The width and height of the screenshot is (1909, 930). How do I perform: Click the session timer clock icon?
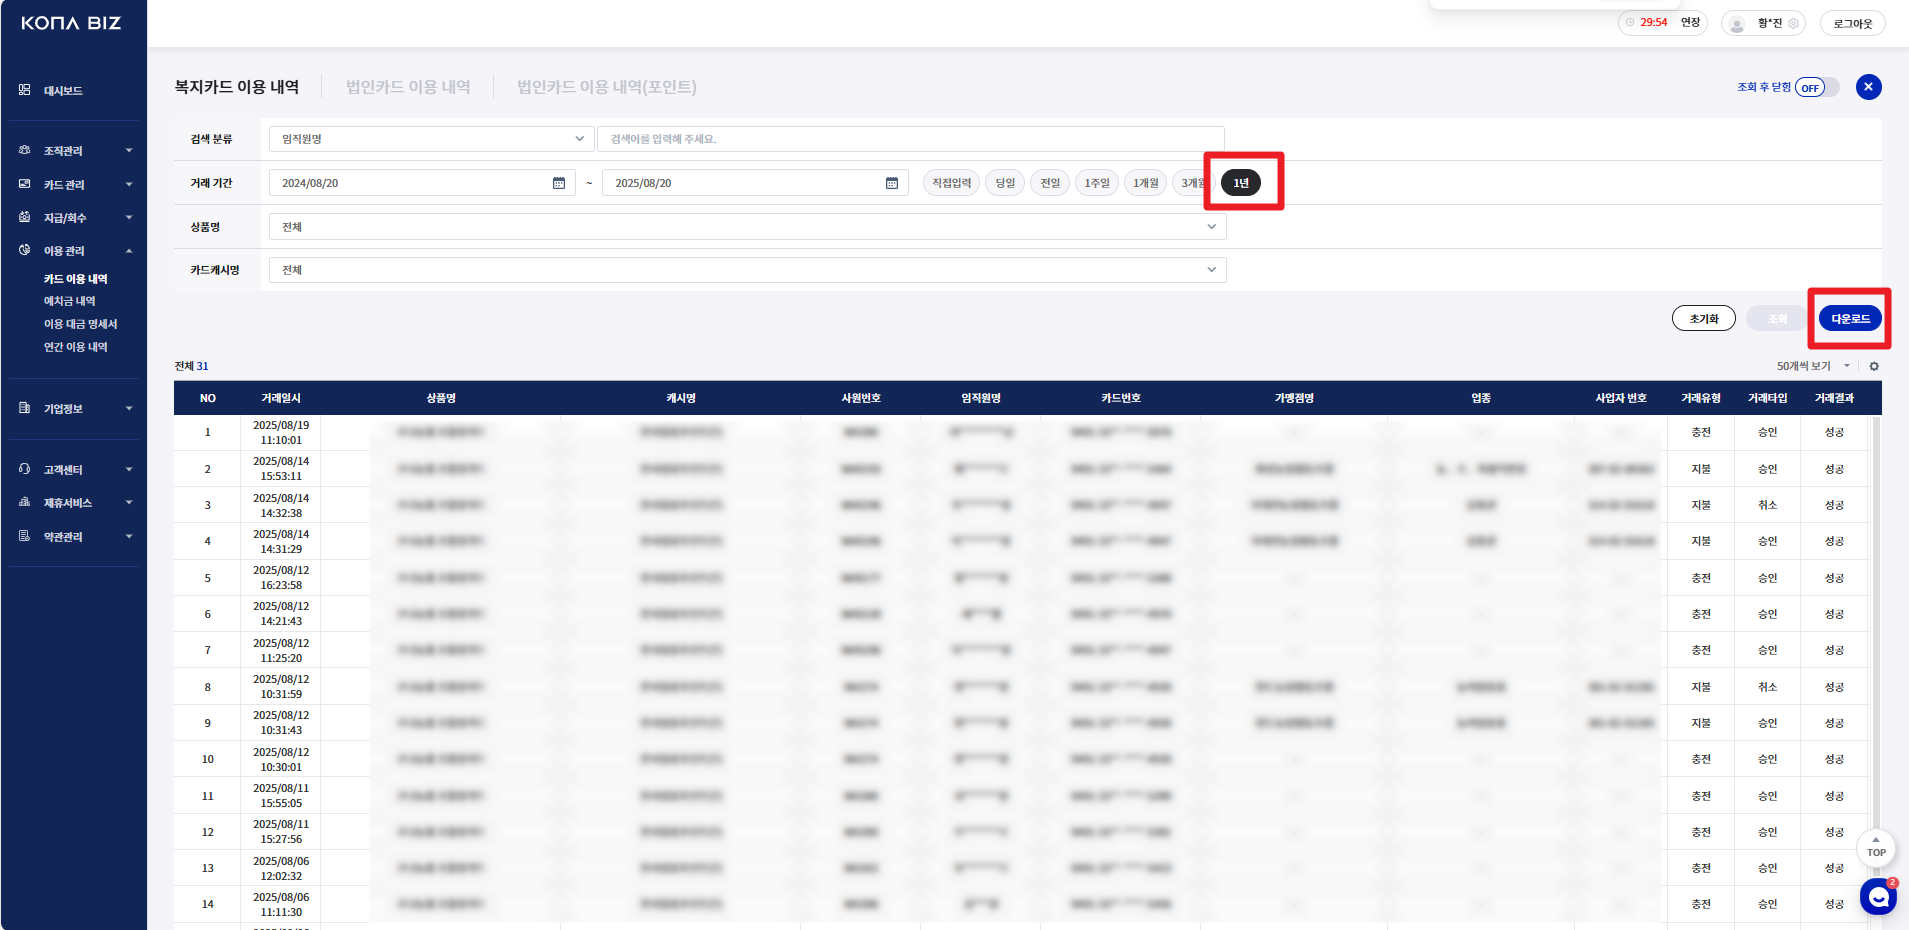coord(1630,22)
